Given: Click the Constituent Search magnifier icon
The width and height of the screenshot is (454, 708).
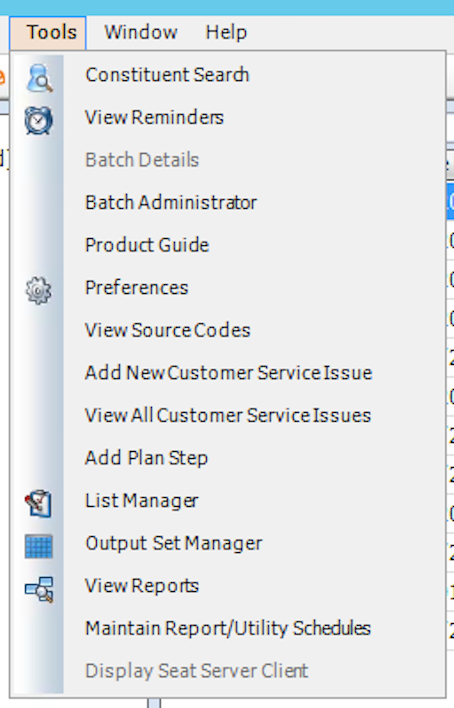Looking at the screenshot, I should tap(39, 78).
